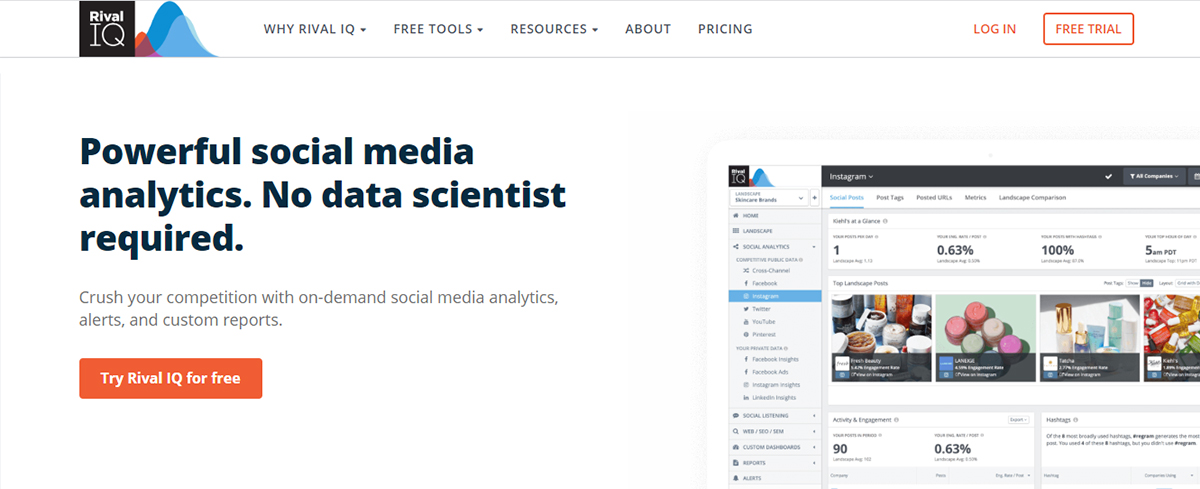Click the Try Rival IQ for free button
This screenshot has height=489, width=1200.
tap(171, 378)
